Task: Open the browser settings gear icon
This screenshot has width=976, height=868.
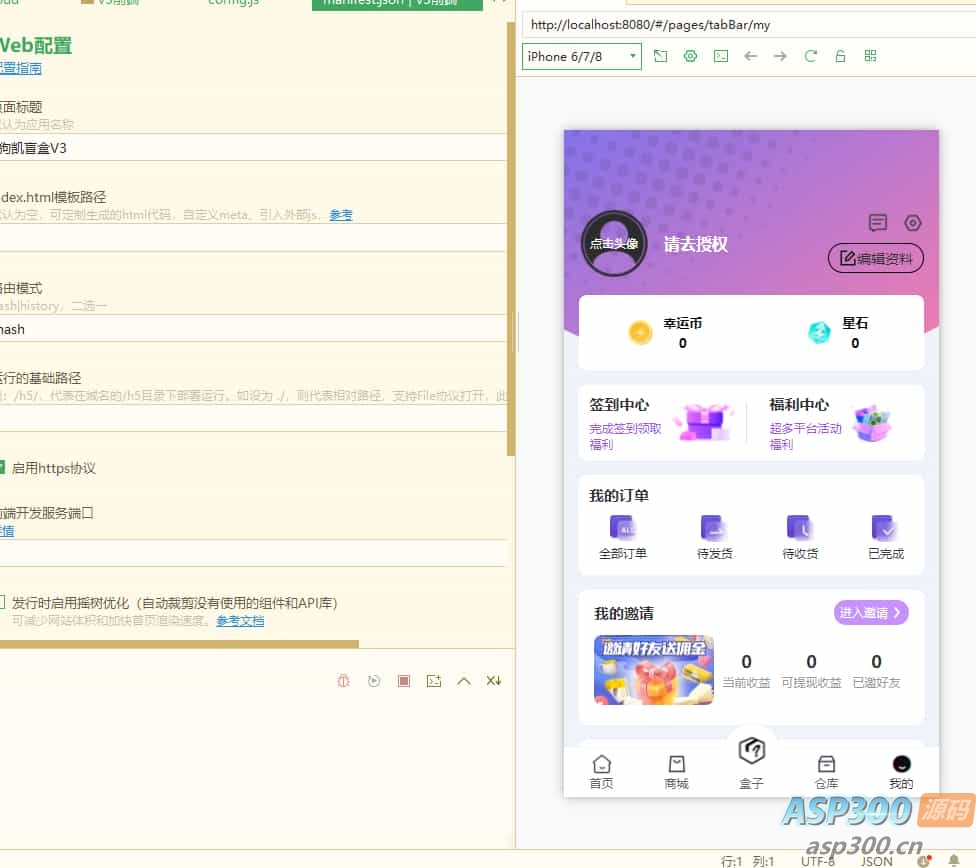Action: tap(690, 56)
